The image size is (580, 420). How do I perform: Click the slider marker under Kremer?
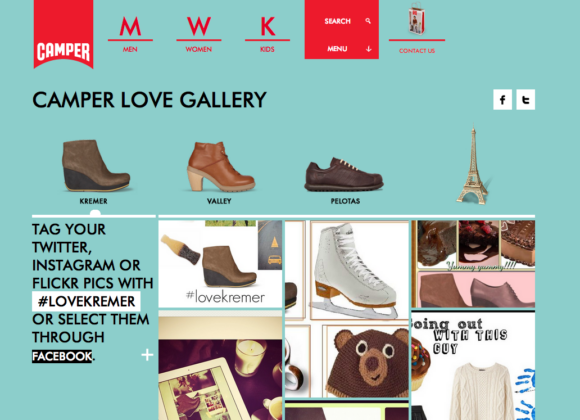[x=95, y=213]
